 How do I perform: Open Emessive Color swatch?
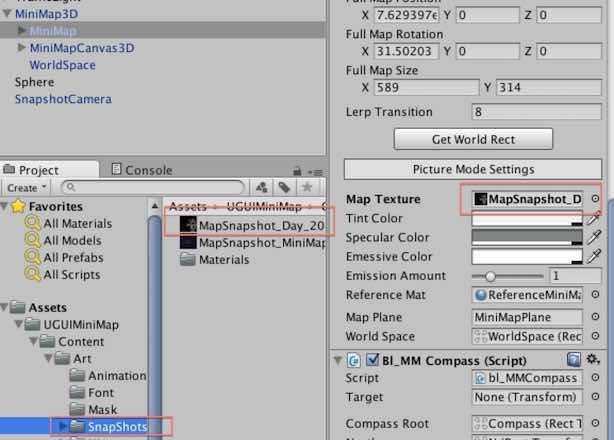(527, 257)
